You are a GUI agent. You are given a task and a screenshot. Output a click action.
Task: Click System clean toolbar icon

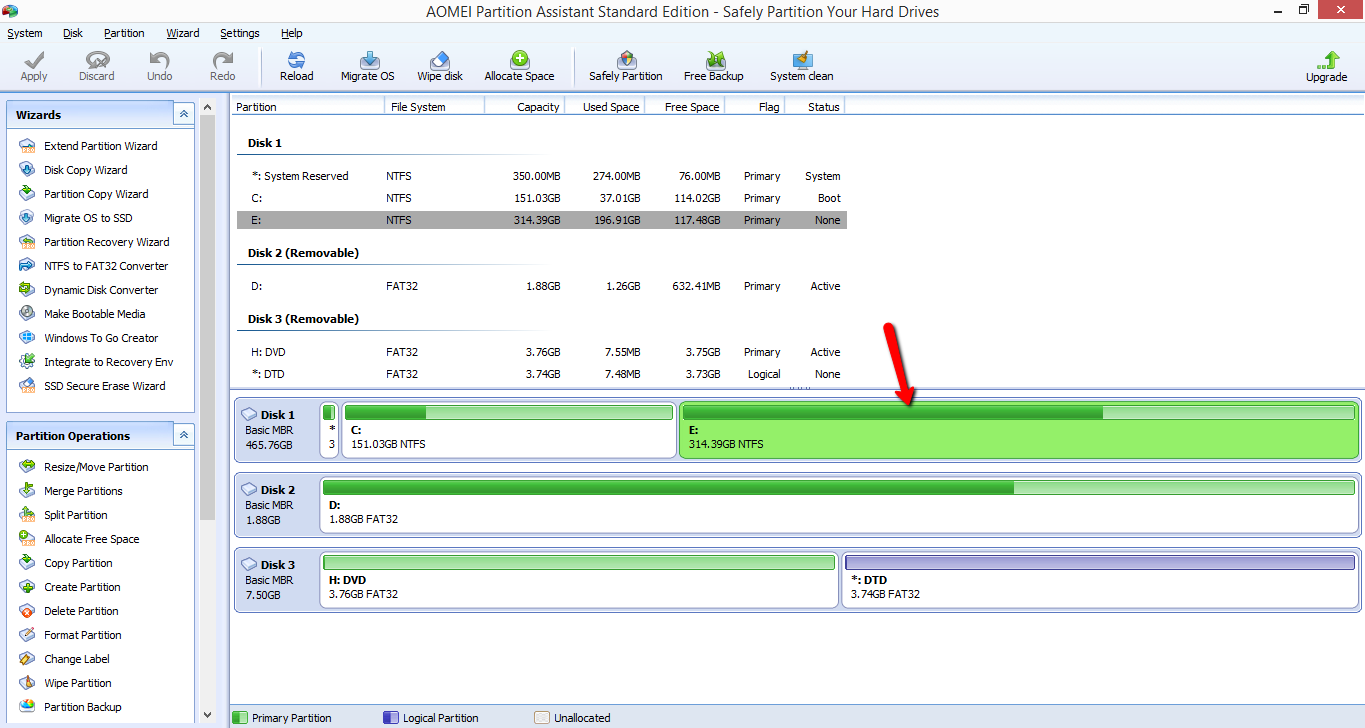802,66
